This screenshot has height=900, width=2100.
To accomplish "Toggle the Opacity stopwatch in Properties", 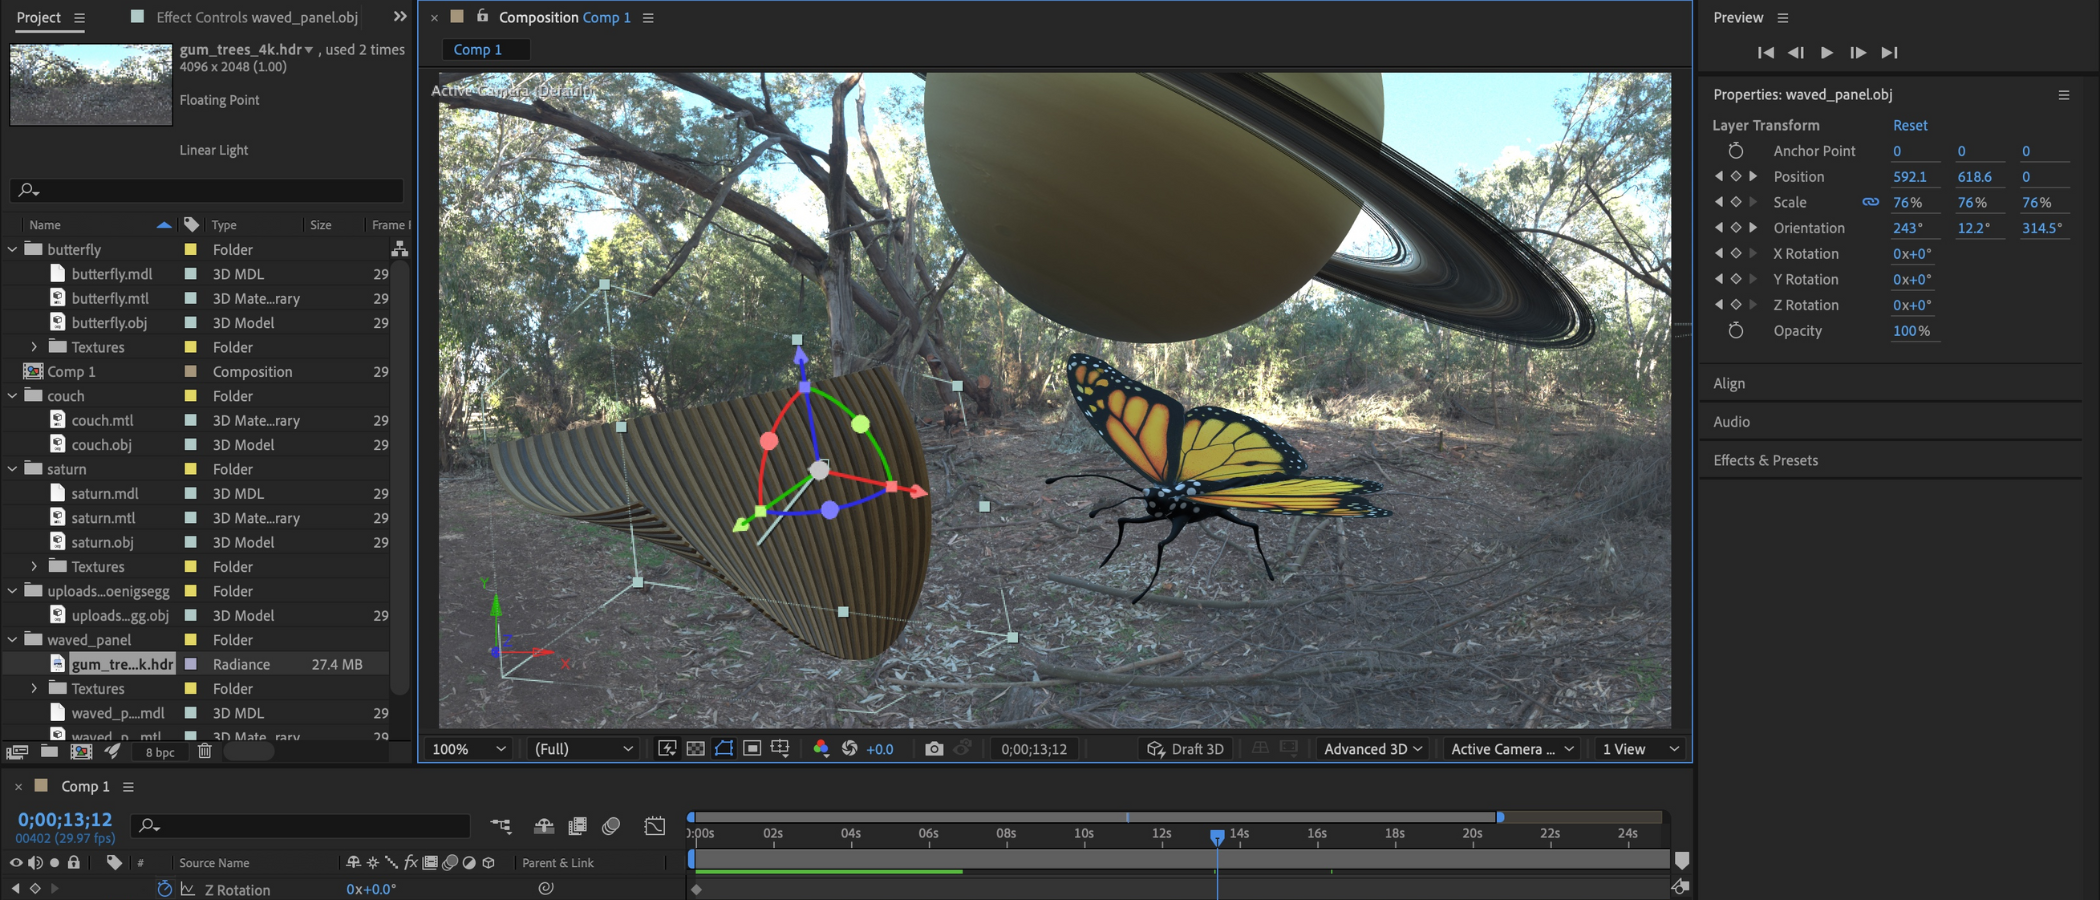I will coord(1736,331).
